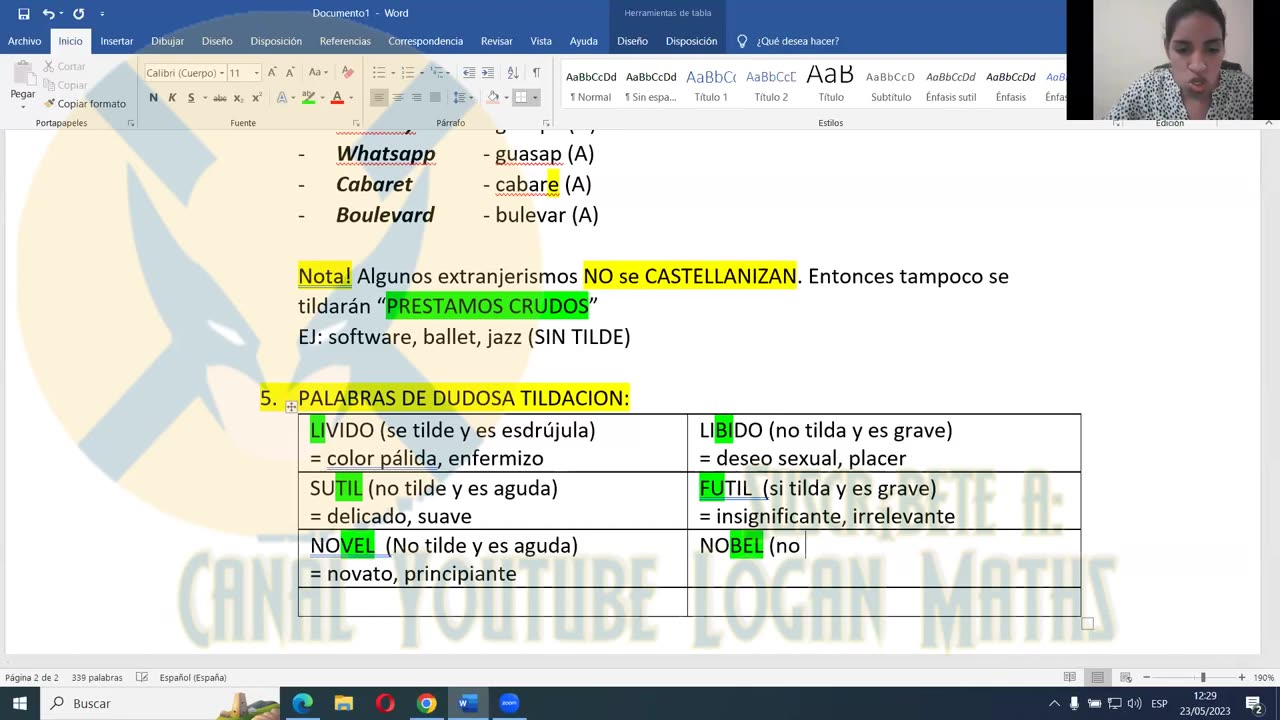
Task: Align text left
Action: 379,97
